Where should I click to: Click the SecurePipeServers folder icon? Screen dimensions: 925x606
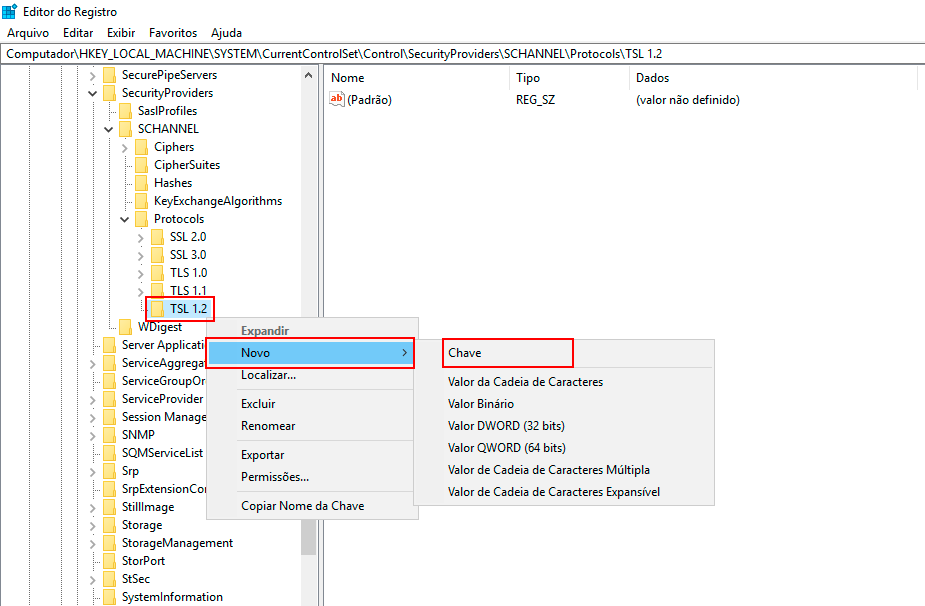point(110,75)
